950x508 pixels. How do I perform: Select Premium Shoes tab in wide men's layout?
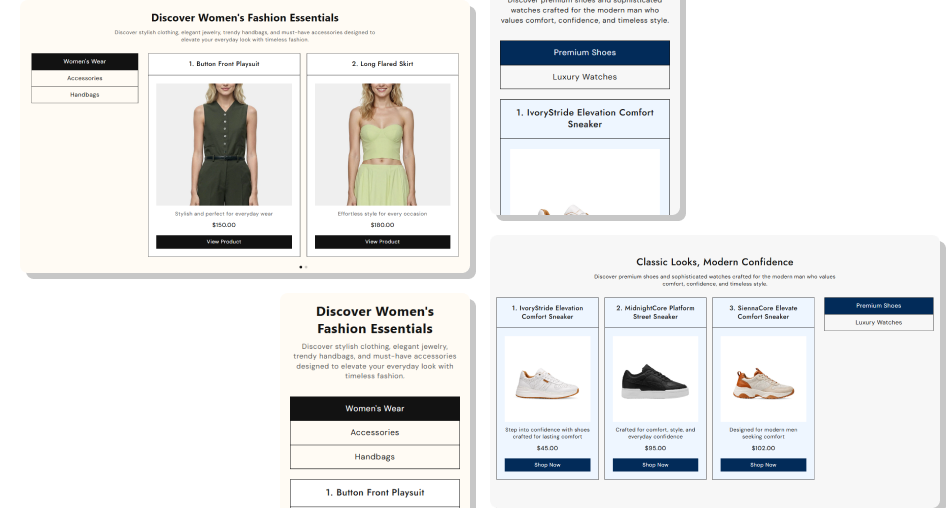(879, 306)
